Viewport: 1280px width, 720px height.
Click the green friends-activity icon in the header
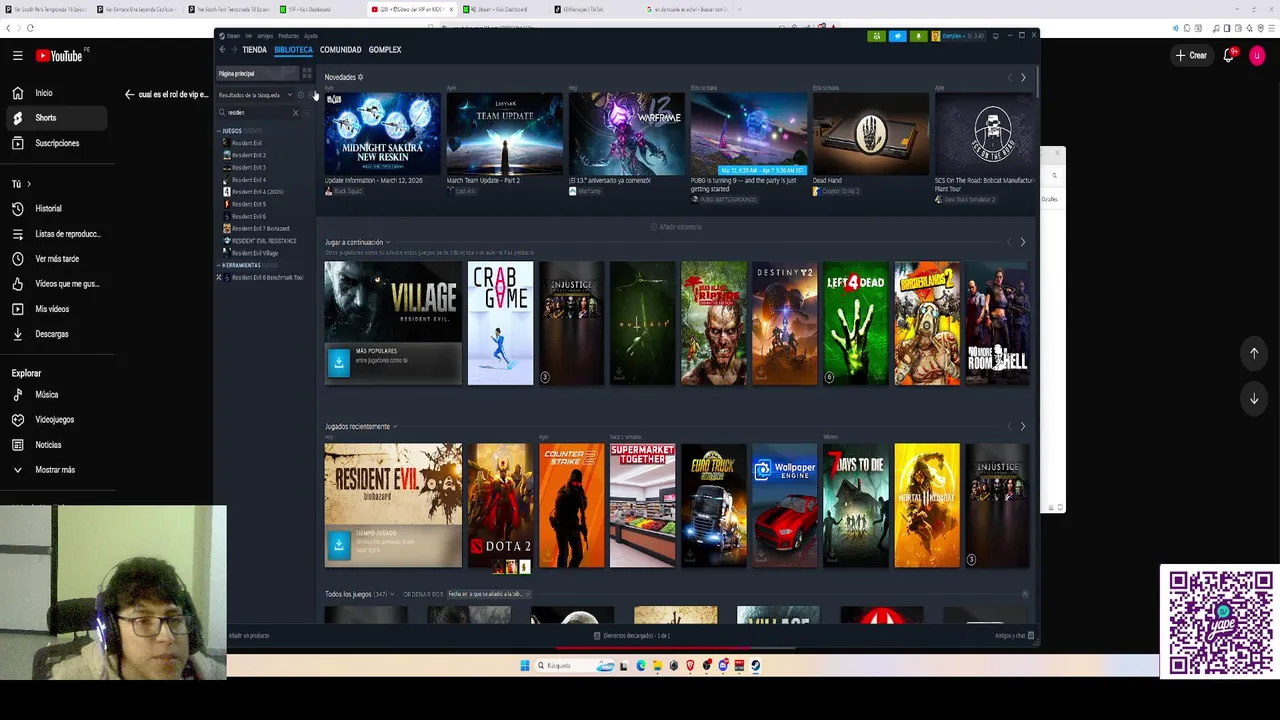pyautogui.click(x=877, y=36)
